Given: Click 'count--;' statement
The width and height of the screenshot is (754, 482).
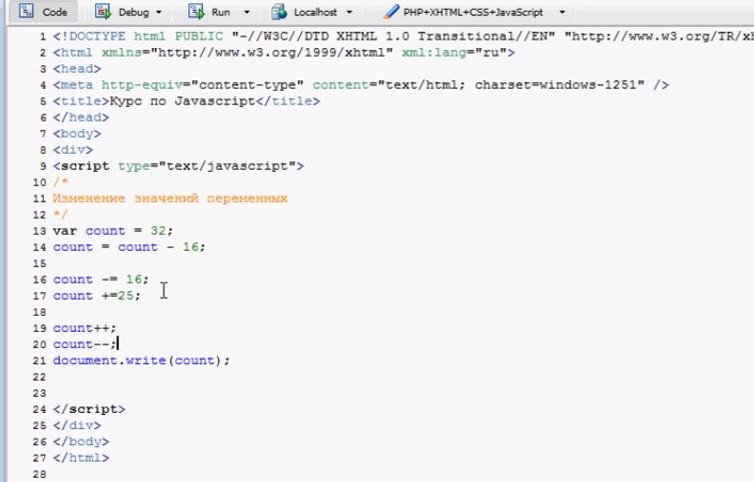Looking at the screenshot, I should point(85,344).
